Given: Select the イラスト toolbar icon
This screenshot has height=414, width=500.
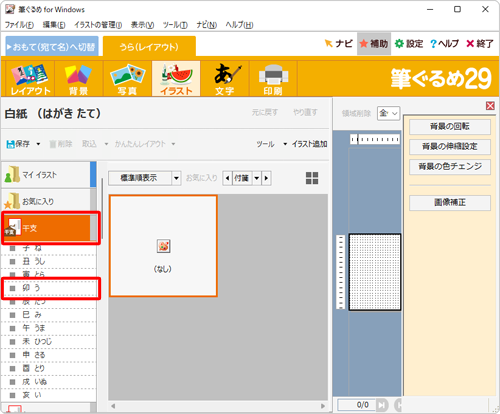Looking at the screenshot, I should tap(176, 79).
